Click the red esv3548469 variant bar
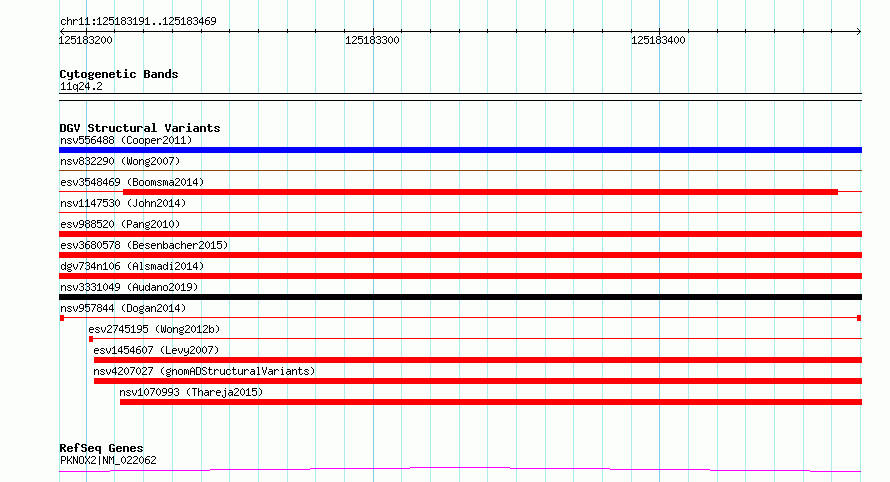This screenshot has height=482, width=890. (x=480, y=192)
